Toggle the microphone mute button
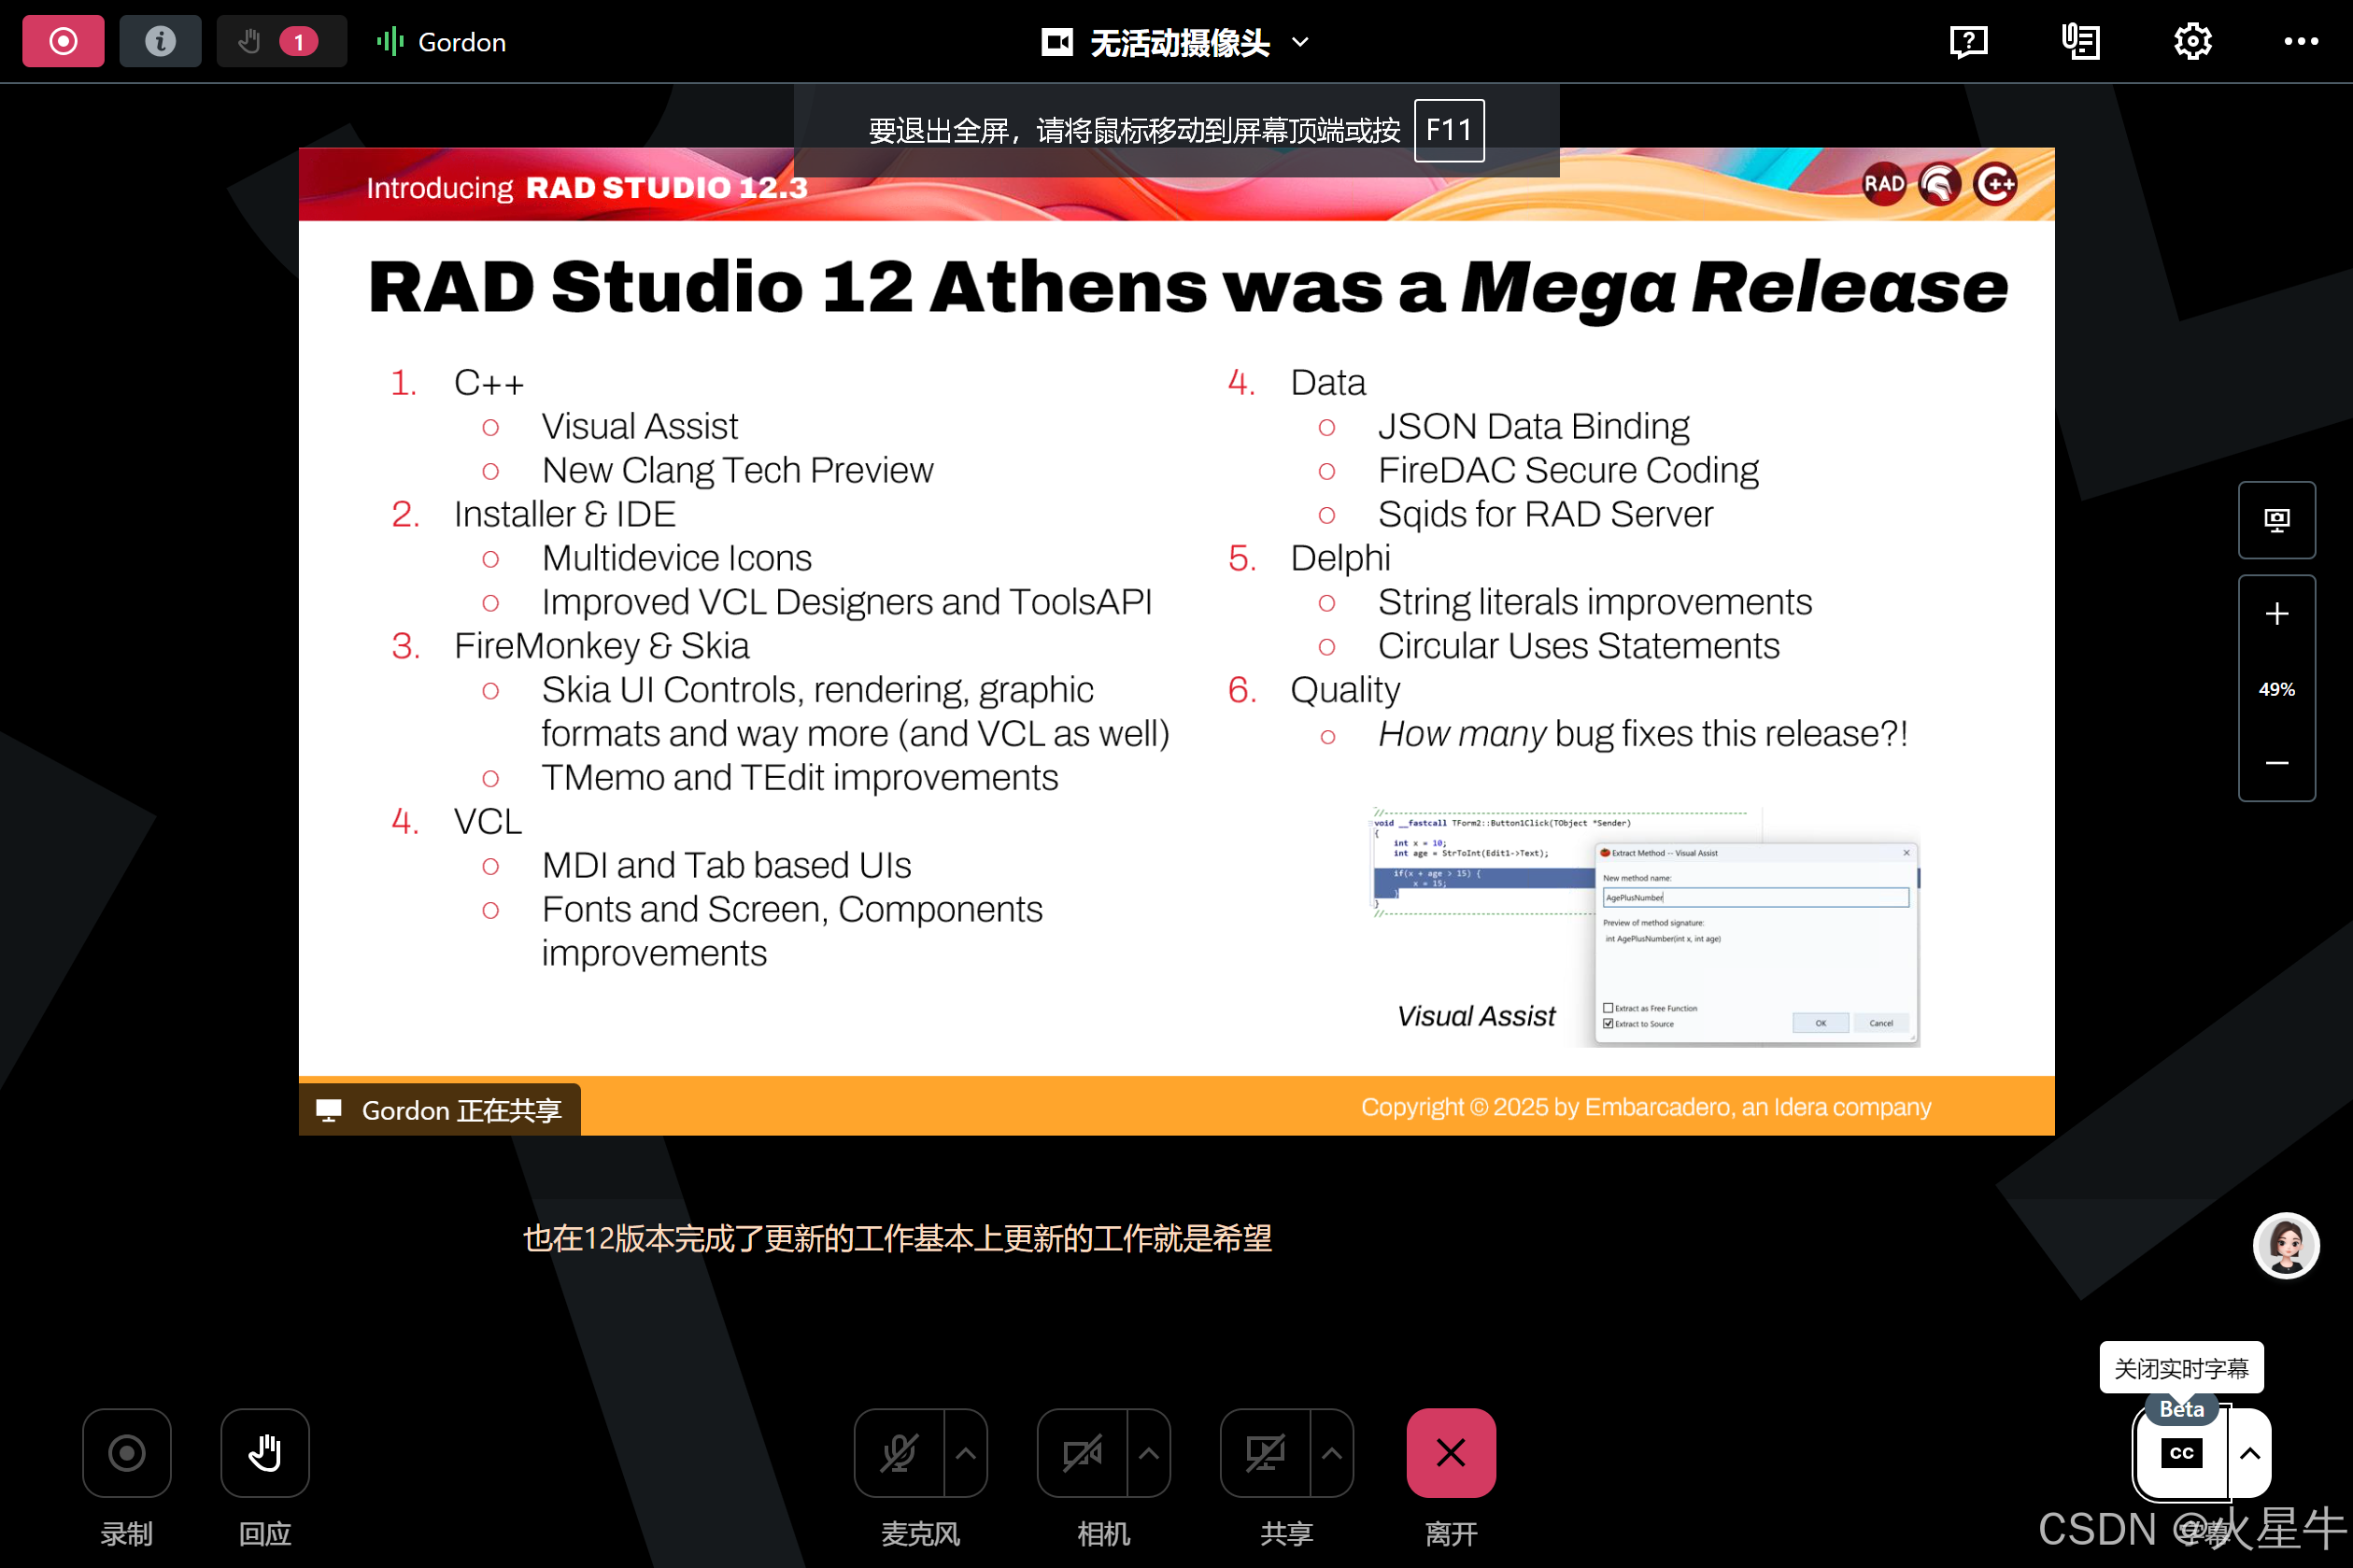This screenshot has width=2353, height=1568. [899, 1452]
